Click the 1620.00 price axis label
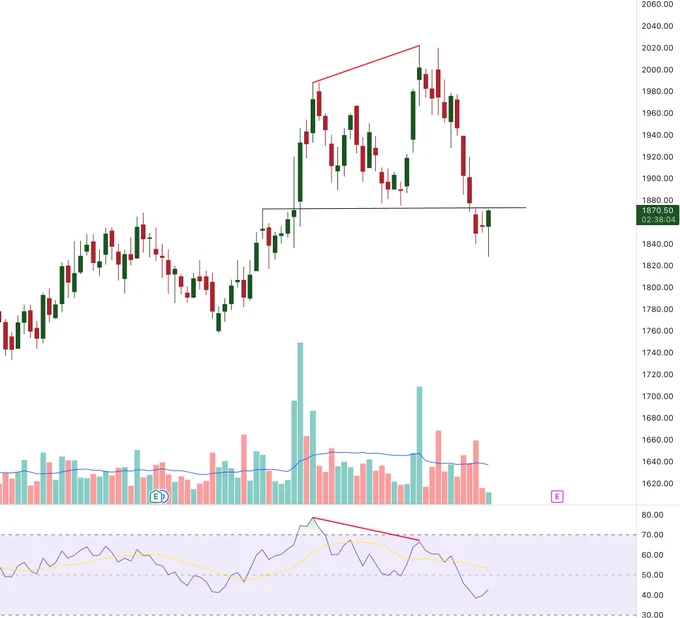The width and height of the screenshot is (680, 618). (x=657, y=484)
